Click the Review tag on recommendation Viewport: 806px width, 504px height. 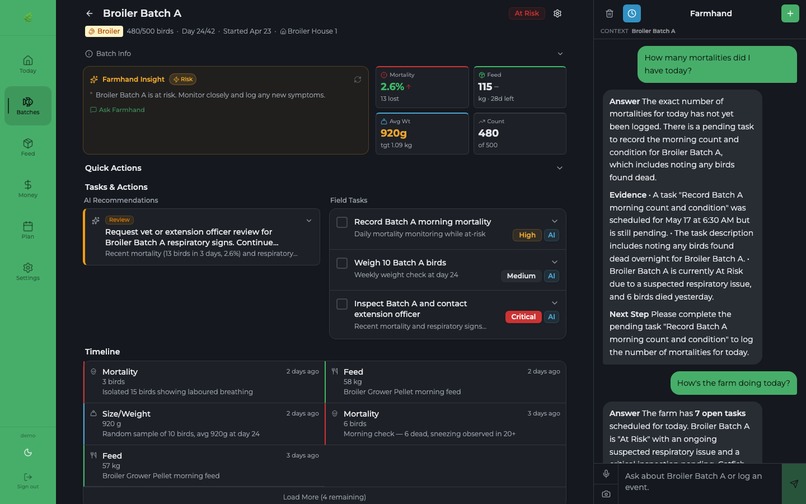pos(119,220)
